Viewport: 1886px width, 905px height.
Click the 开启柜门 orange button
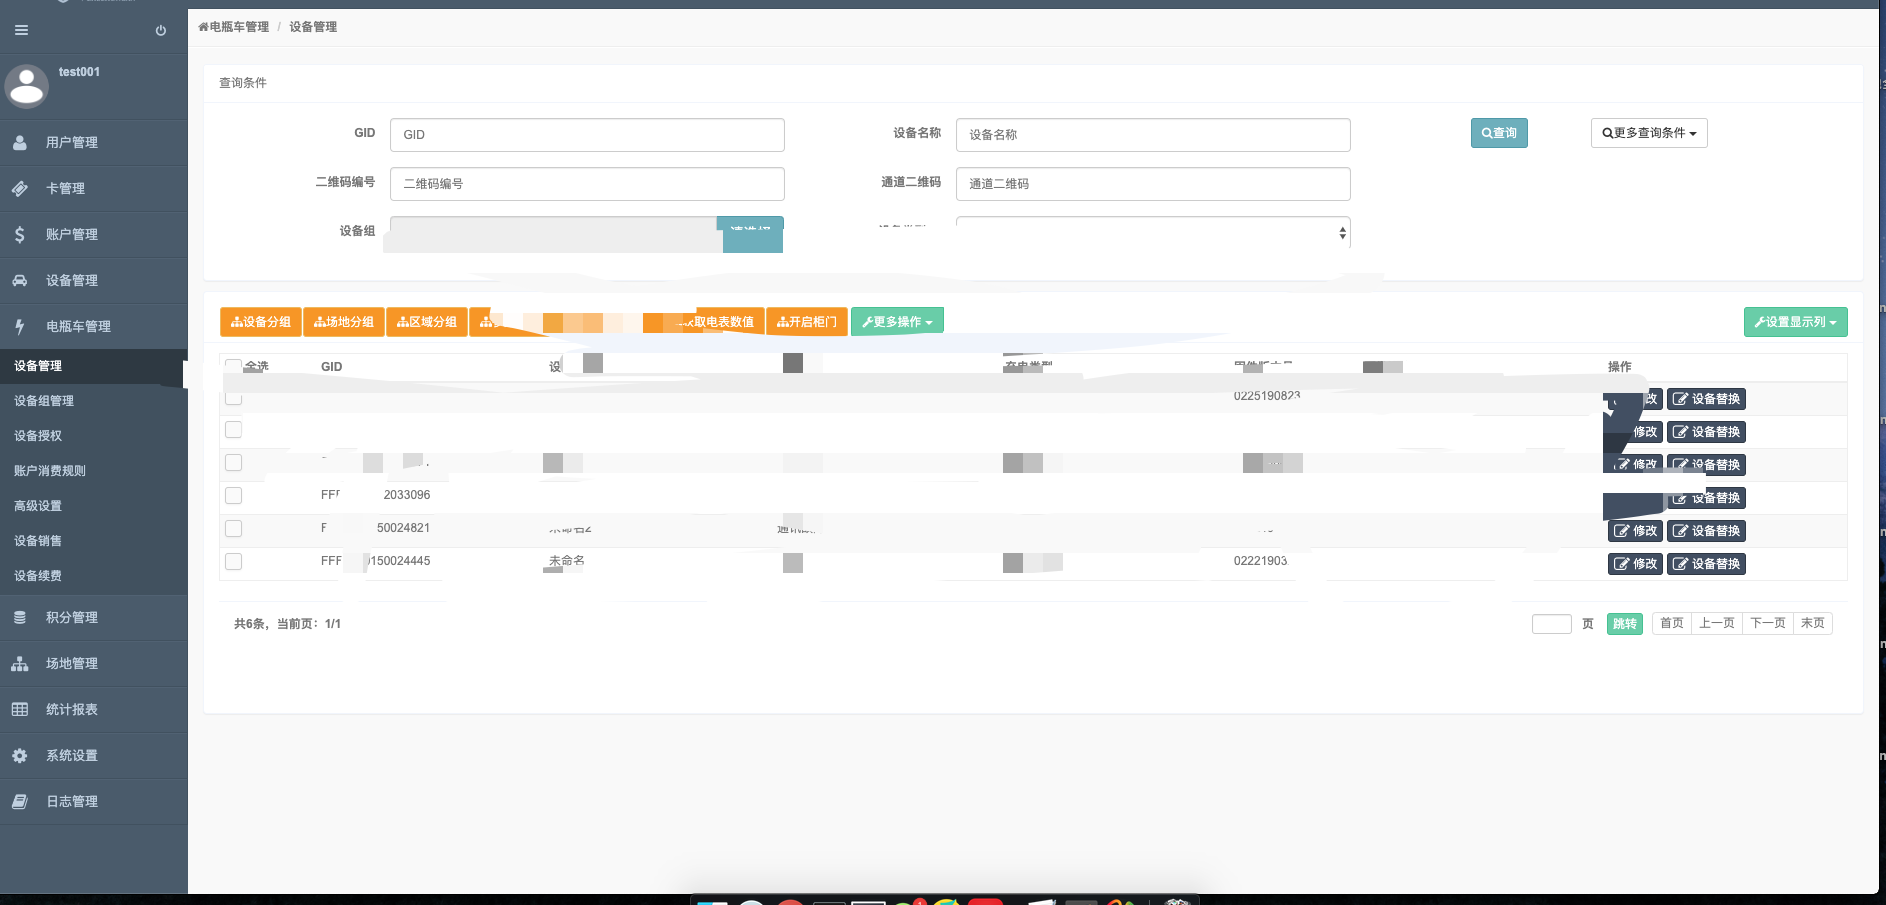(807, 322)
